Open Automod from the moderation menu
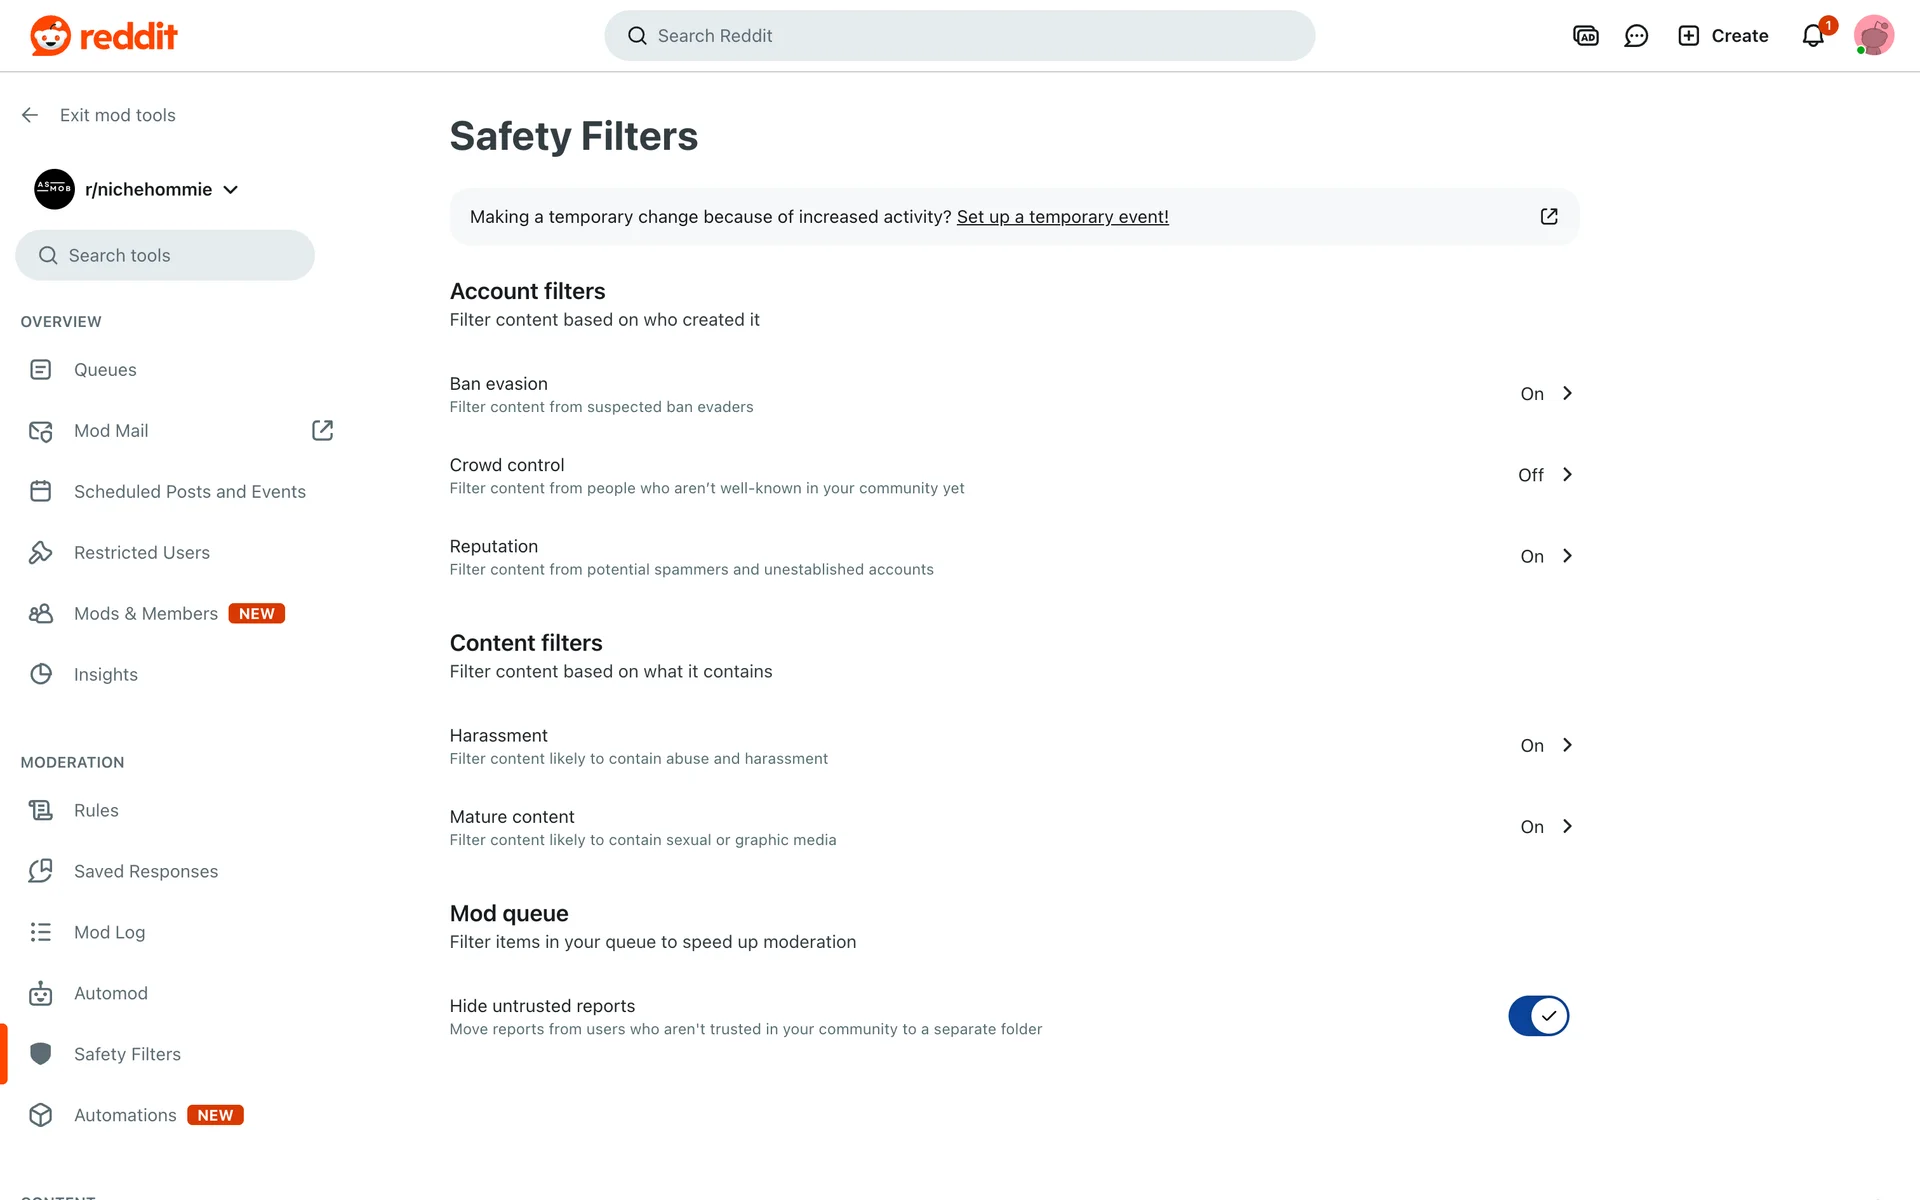This screenshot has height=1200, width=1920. click(x=110, y=993)
